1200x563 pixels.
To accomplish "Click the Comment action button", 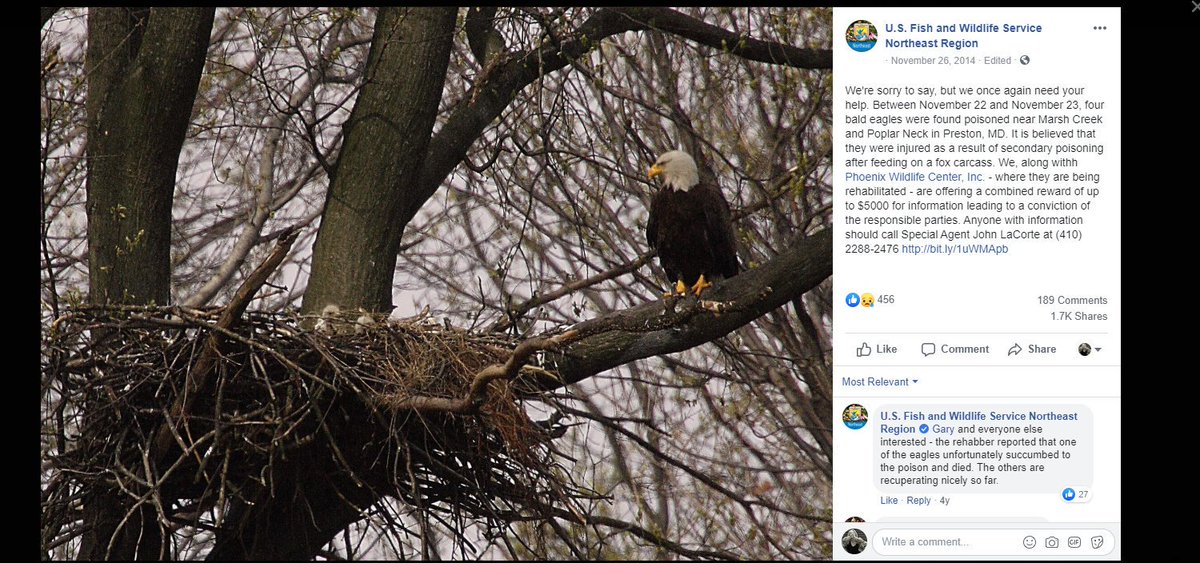I will 955,349.
